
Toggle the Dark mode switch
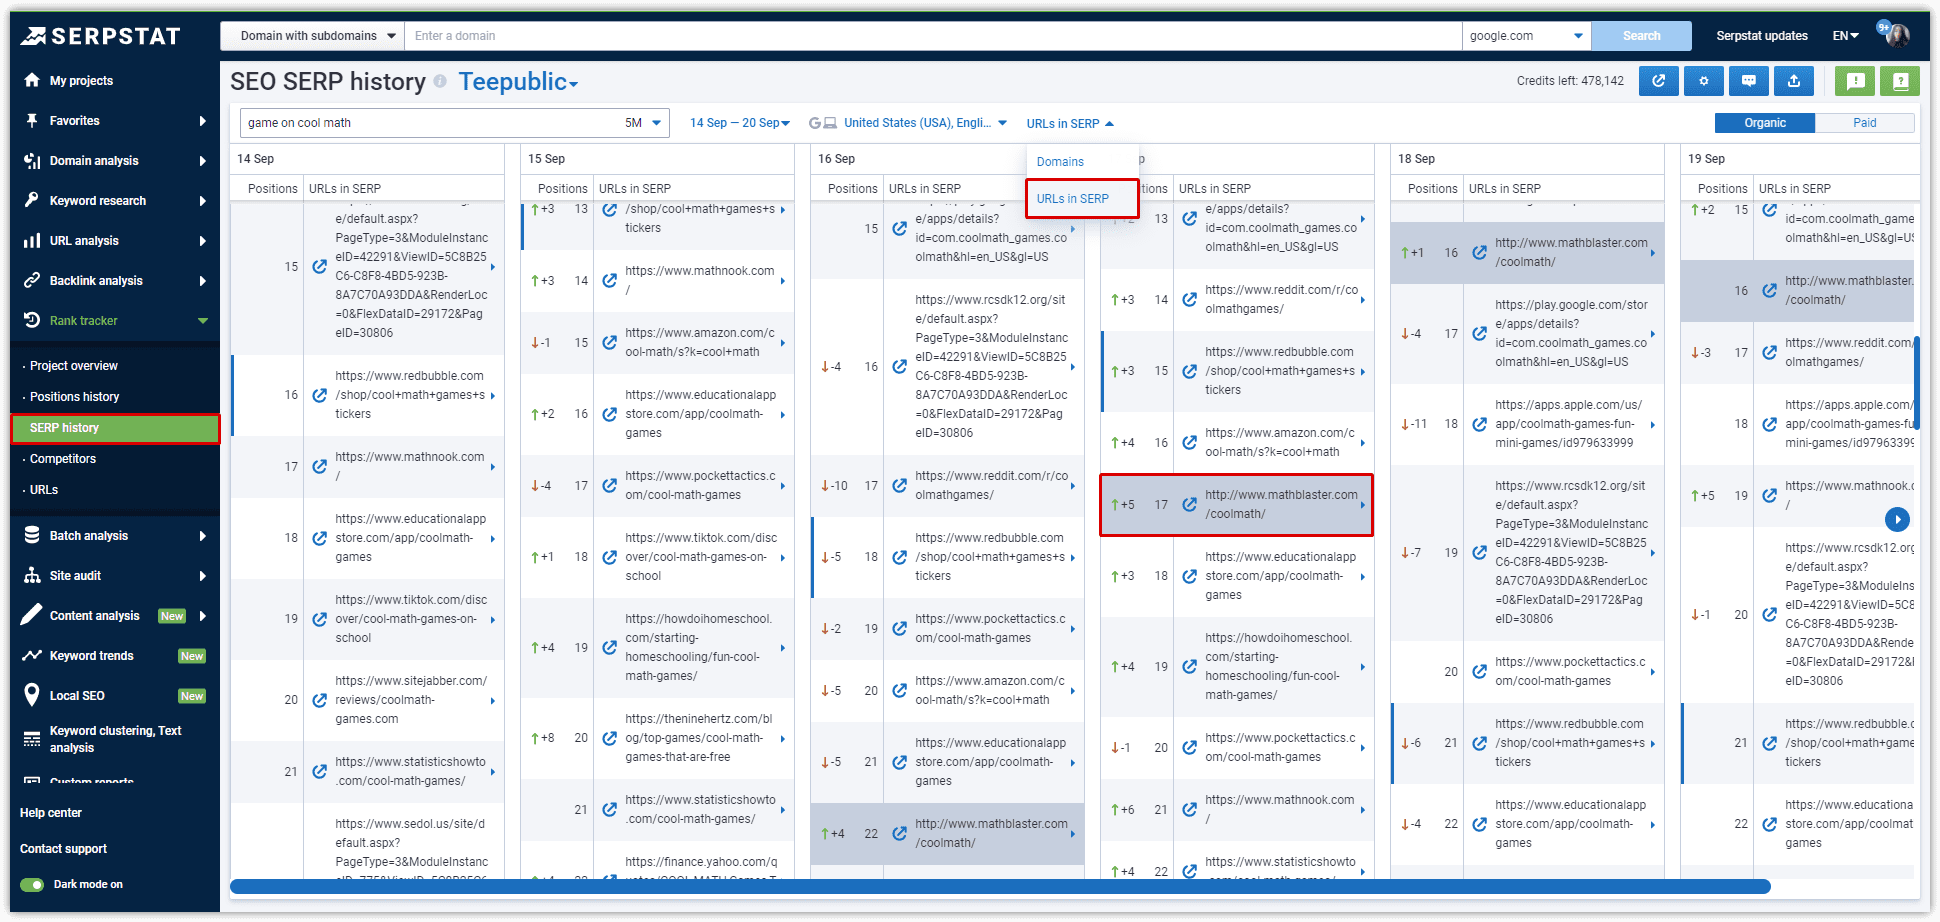[32, 884]
